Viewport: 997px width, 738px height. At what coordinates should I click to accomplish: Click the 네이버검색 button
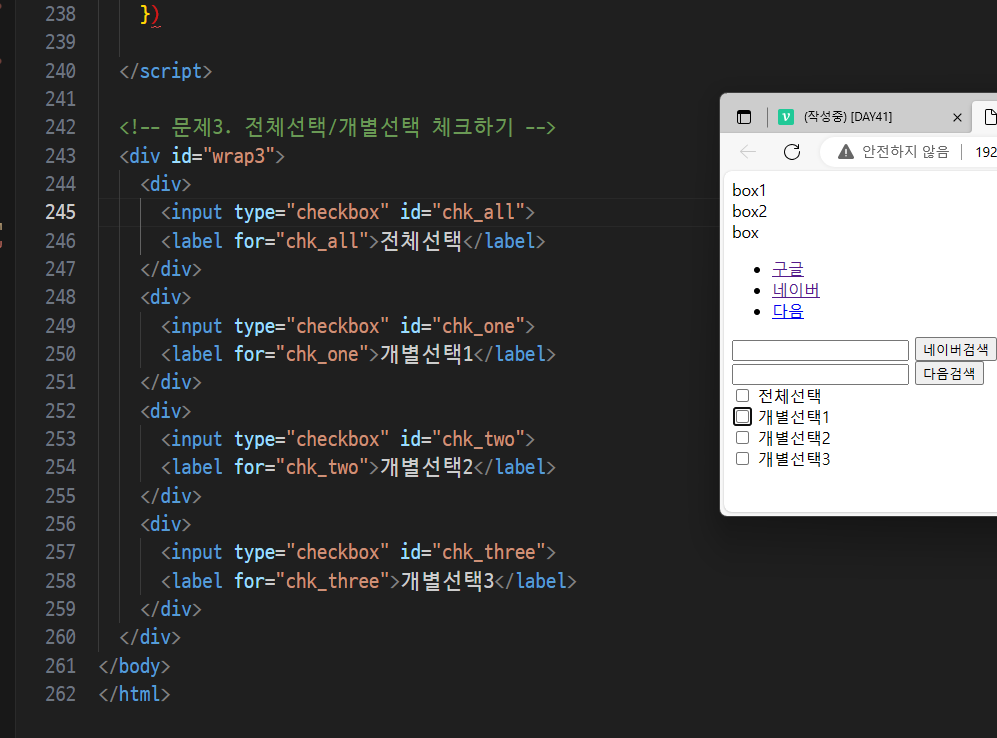click(x=956, y=350)
